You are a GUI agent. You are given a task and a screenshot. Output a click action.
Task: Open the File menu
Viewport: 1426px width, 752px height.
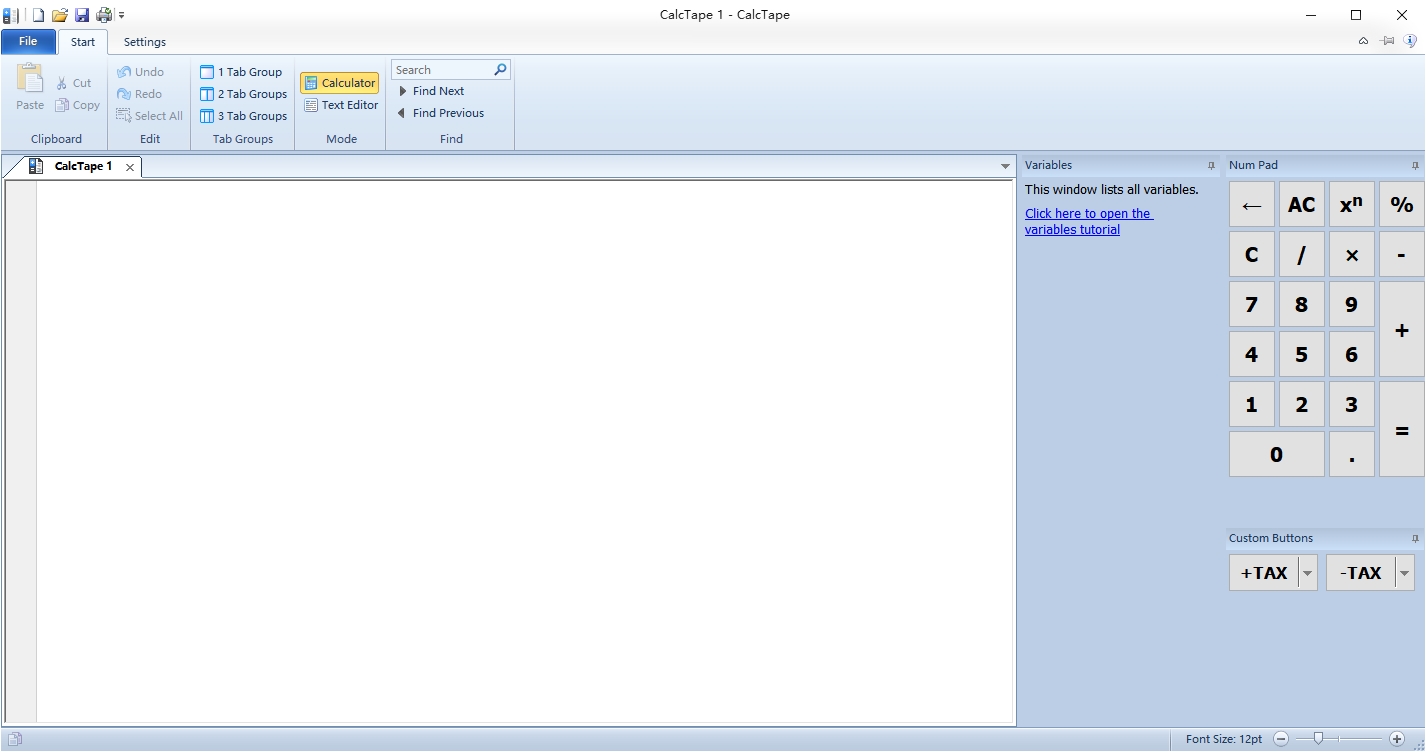(x=28, y=42)
